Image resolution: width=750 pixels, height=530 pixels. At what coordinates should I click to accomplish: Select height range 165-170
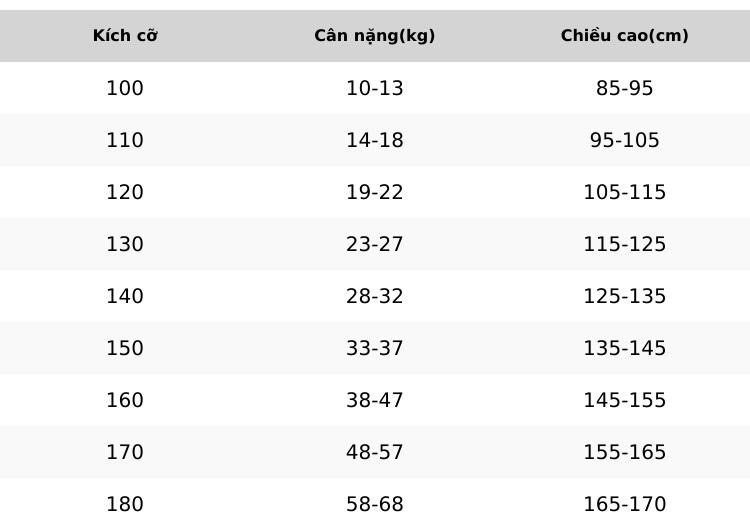tap(625, 504)
